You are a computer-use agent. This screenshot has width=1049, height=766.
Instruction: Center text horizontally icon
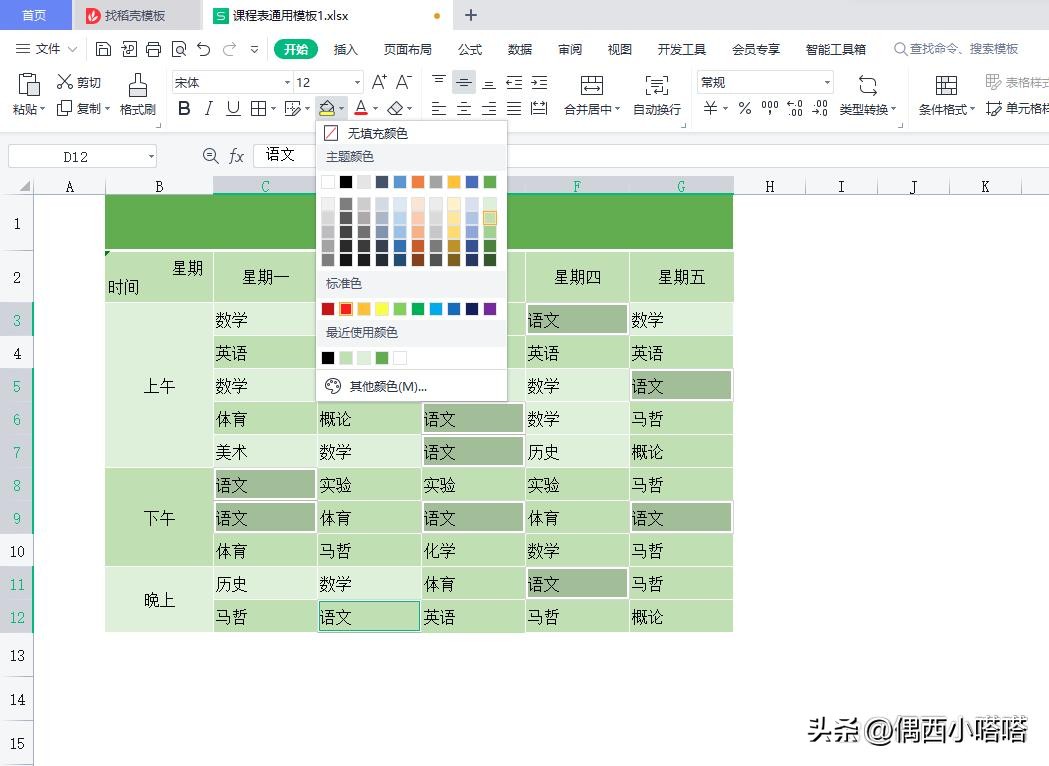[464, 108]
